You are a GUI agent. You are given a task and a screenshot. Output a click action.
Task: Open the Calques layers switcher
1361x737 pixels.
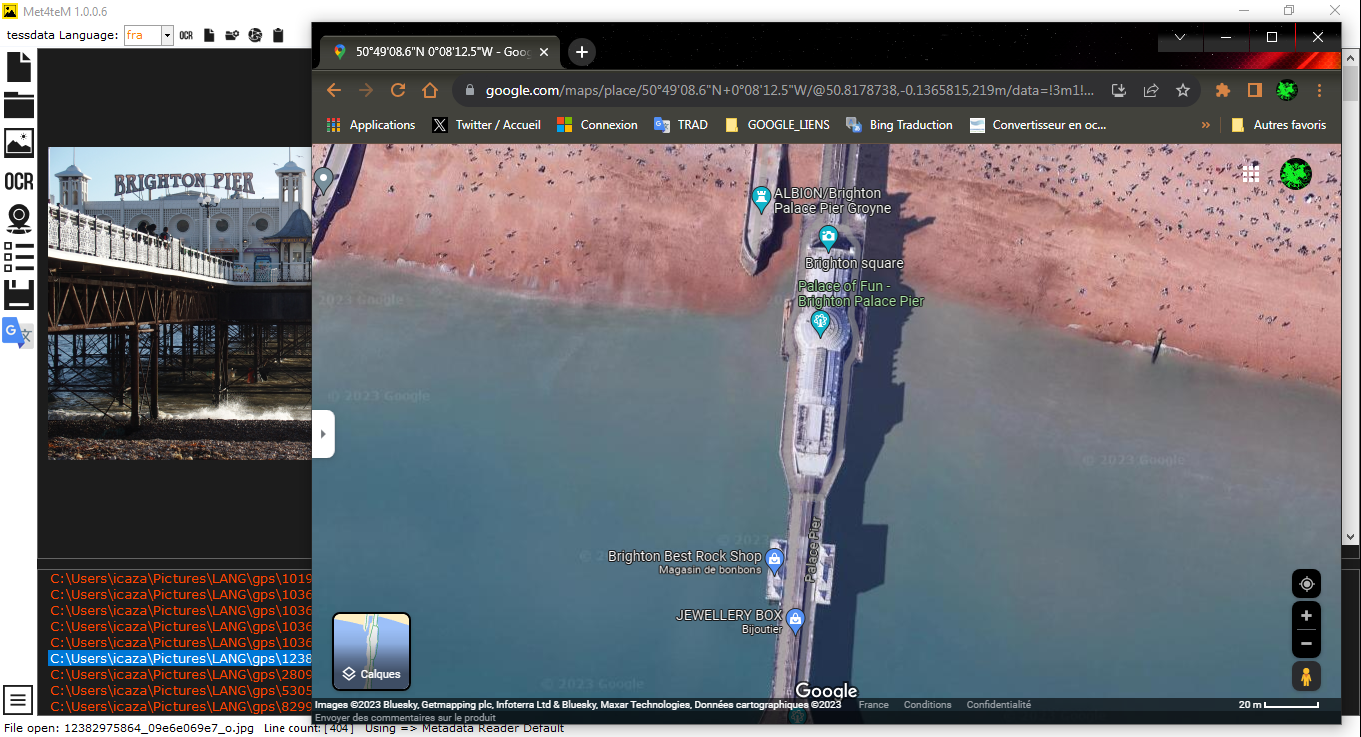point(371,652)
